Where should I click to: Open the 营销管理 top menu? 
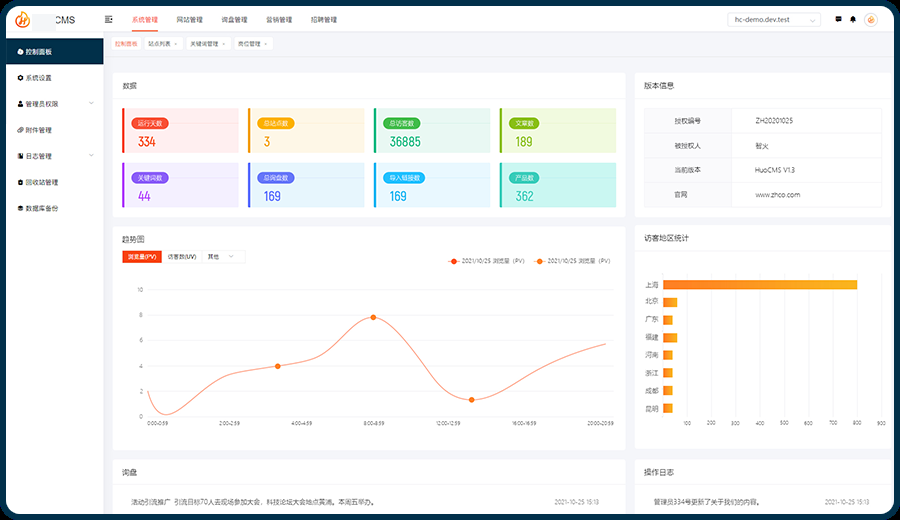click(279, 19)
